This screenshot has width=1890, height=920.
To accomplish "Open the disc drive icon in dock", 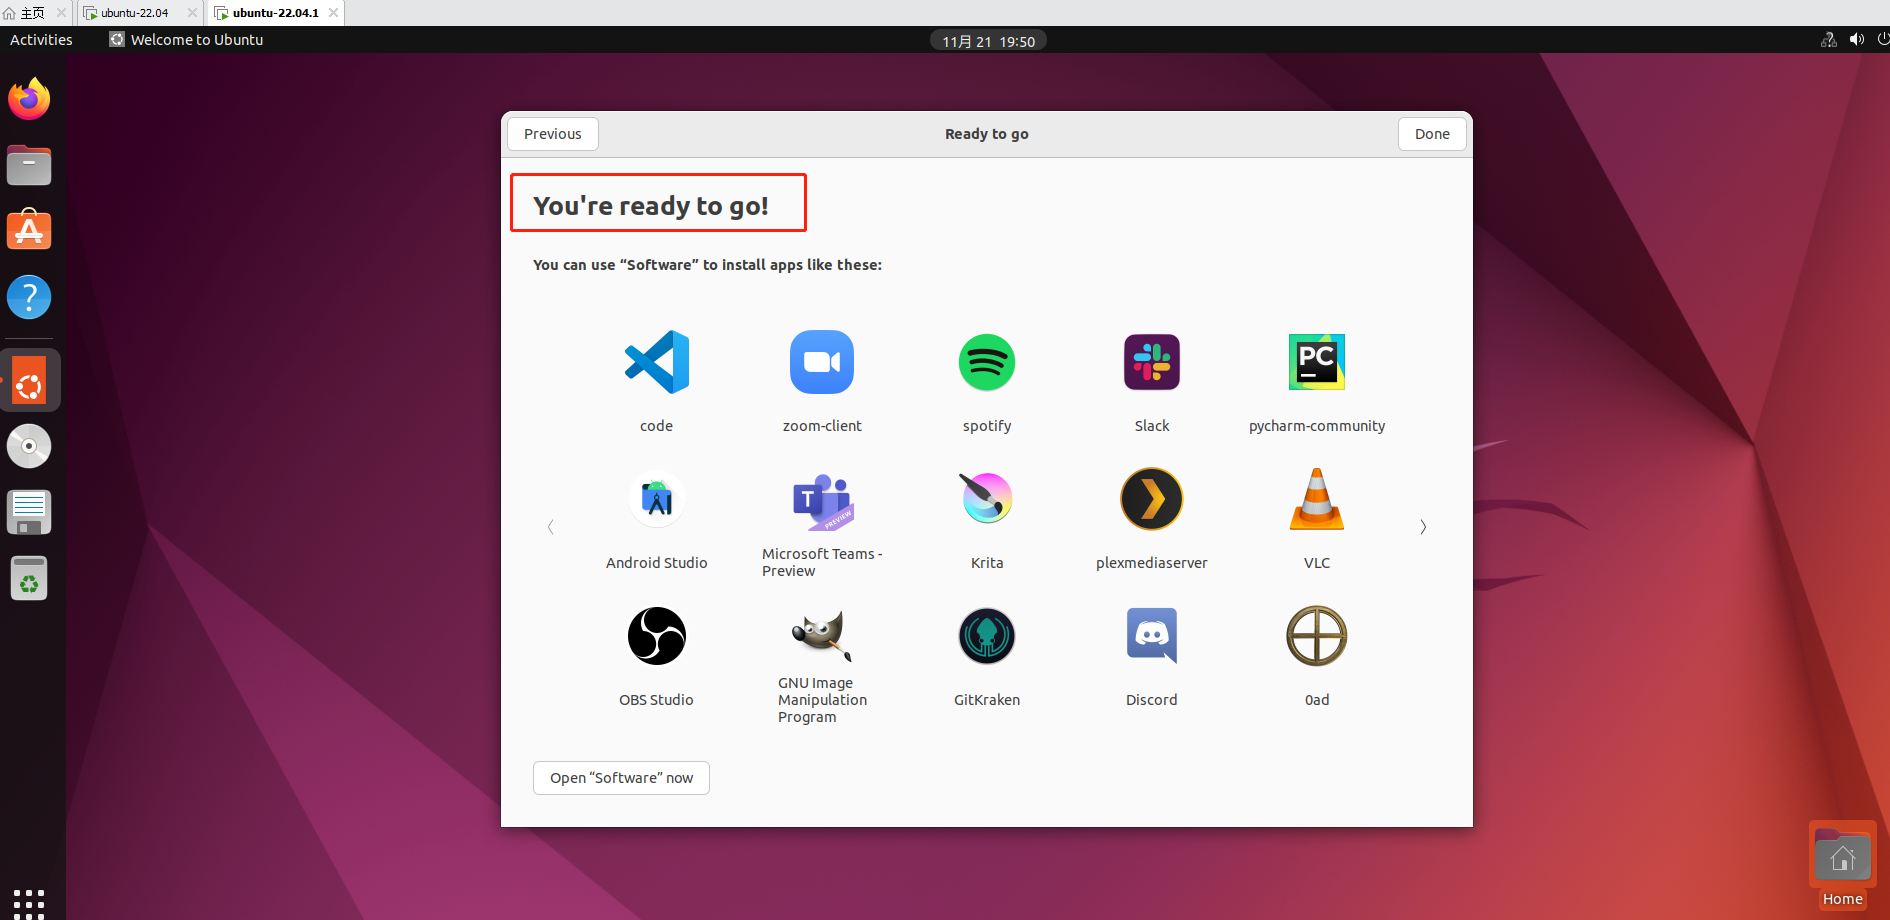I will pos(29,446).
